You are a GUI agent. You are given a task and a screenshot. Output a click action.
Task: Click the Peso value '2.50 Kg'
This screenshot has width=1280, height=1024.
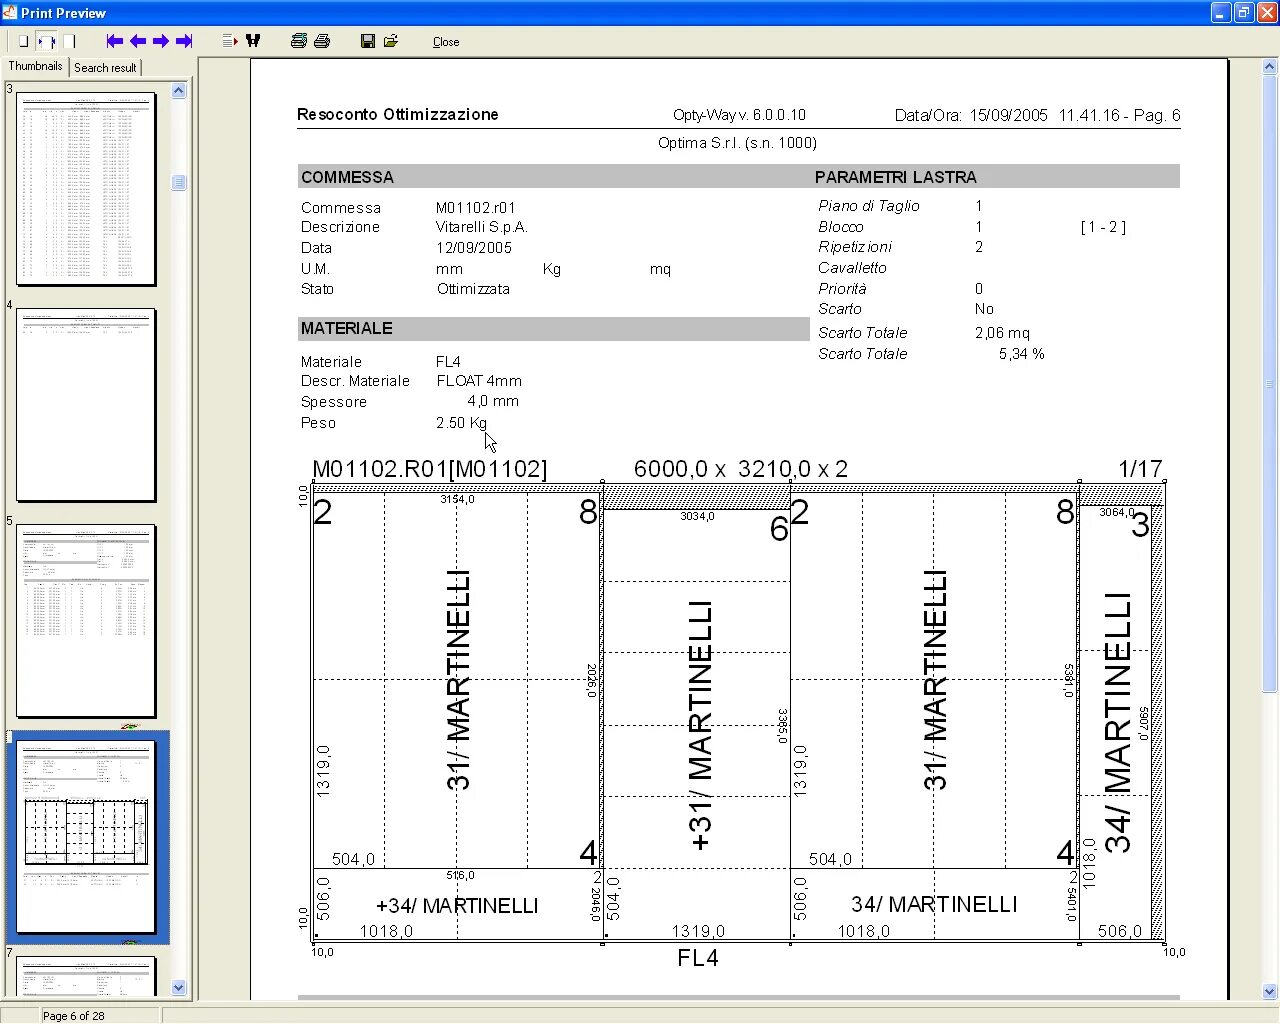461,423
